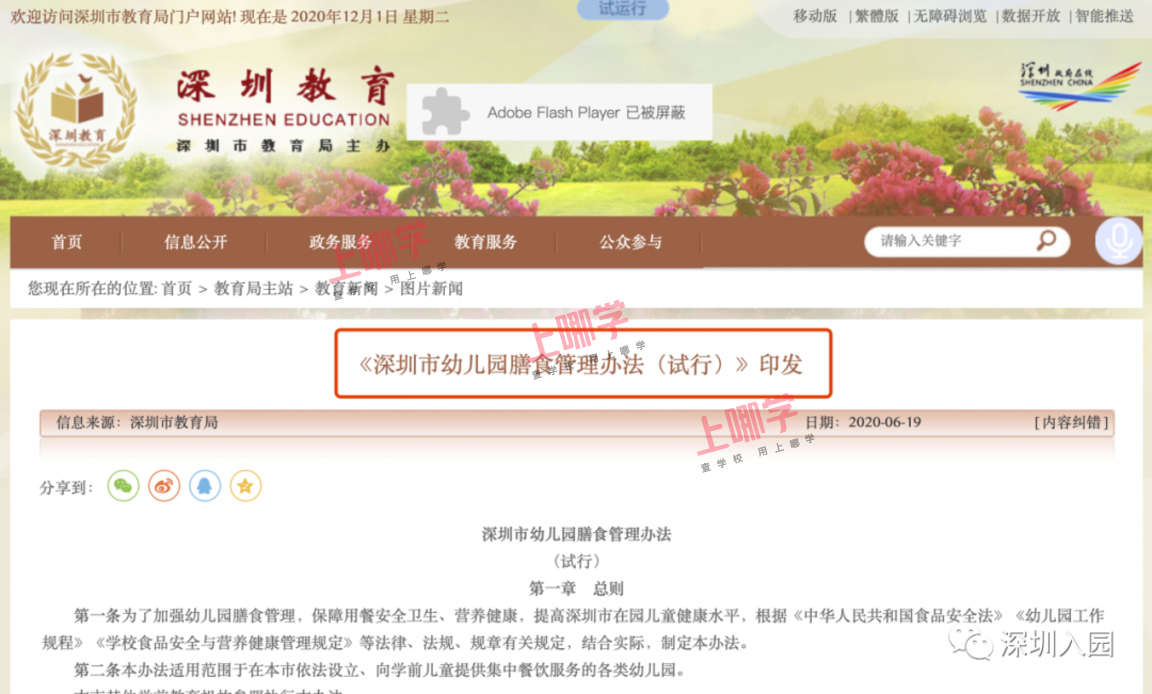Click the blocked Flash plugin puzzle icon
The image size is (1152, 694).
tap(444, 112)
